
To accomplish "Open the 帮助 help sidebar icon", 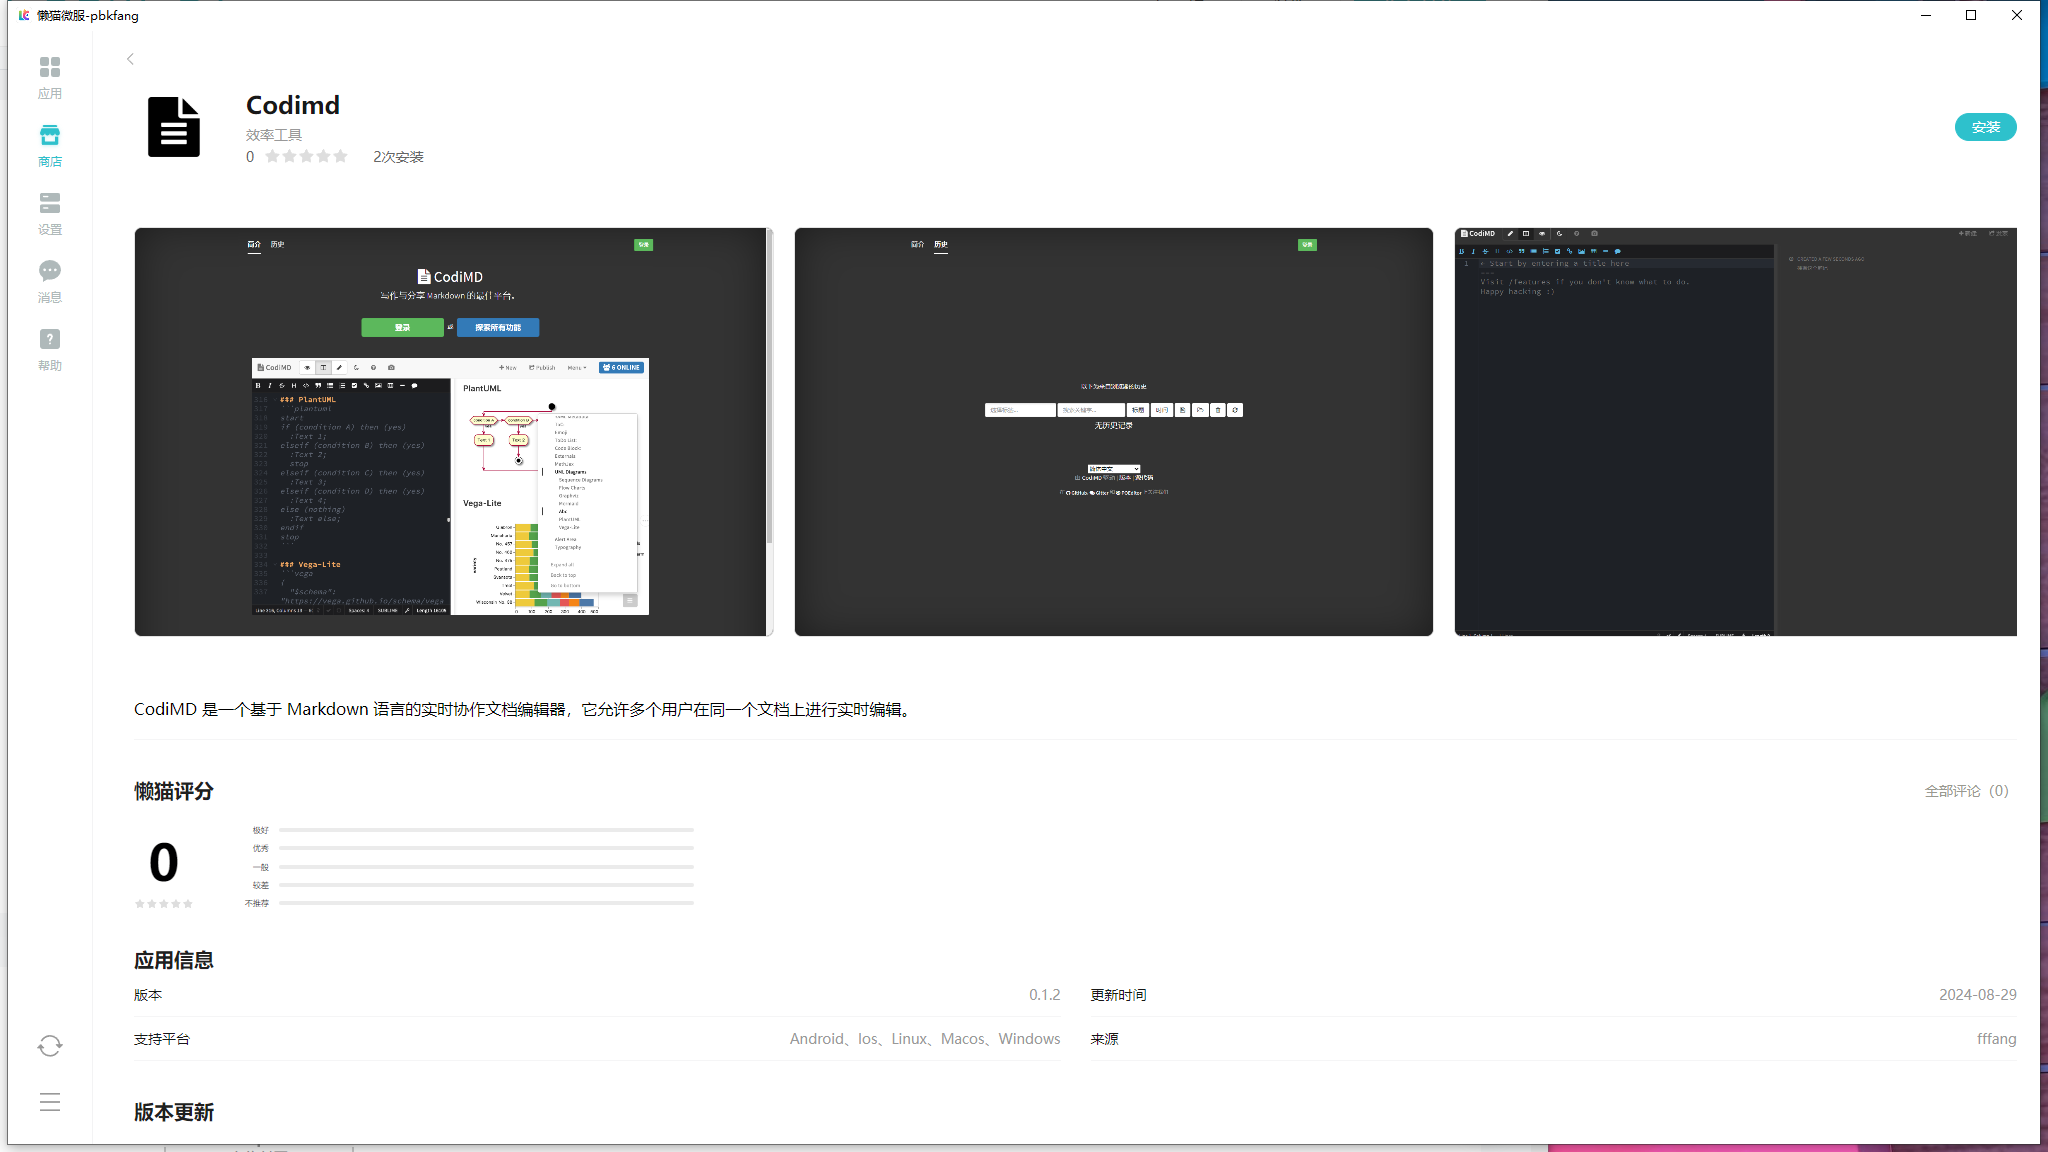I will [x=50, y=350].
